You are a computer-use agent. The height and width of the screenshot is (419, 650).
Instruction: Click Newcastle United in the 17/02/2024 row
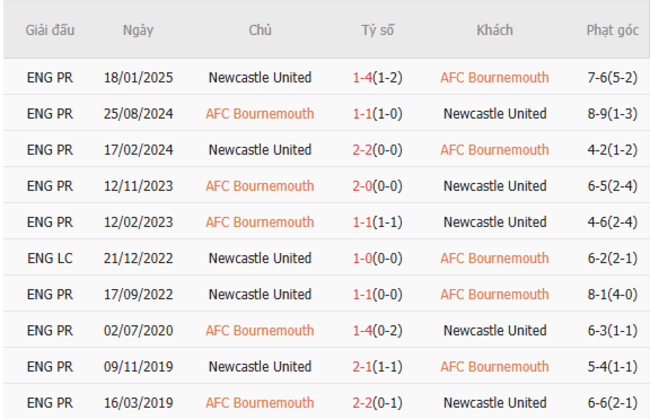260,150
